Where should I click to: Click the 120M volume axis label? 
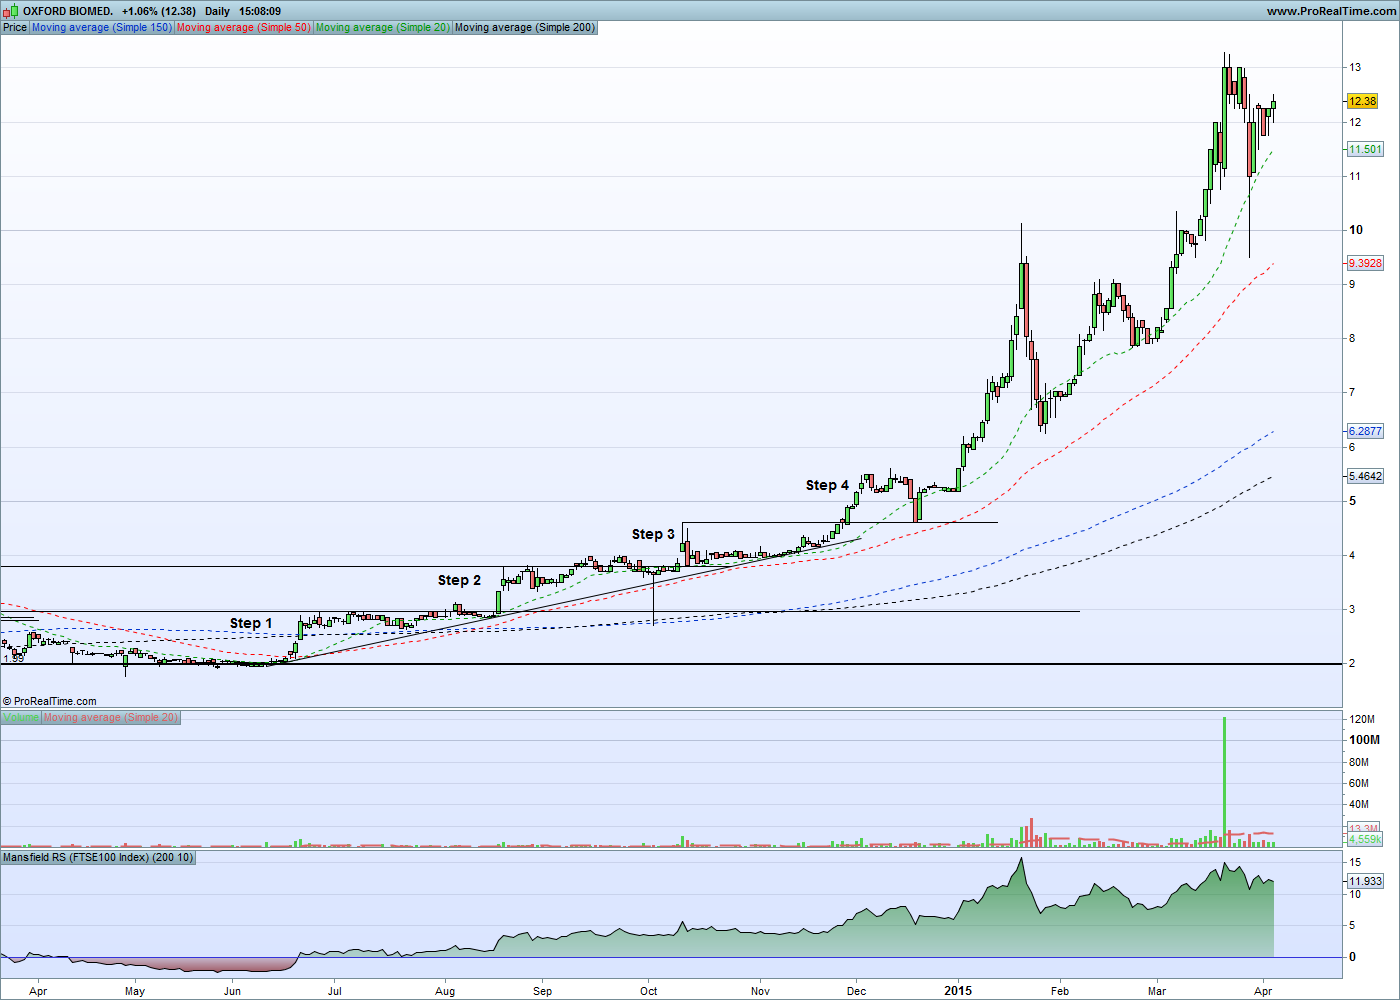point(1361,719)
